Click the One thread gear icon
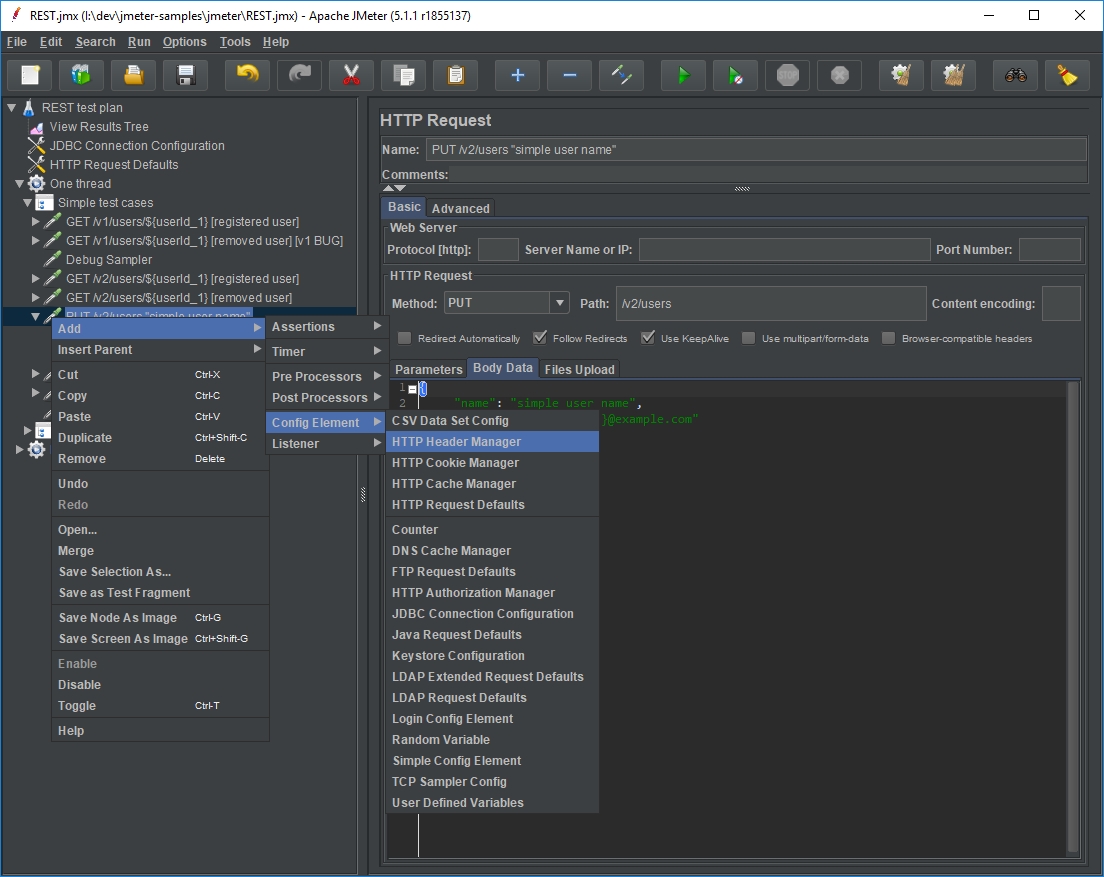The width and height of the screenshot is (1104, 877). pyautogui.click(x=37, y=184)
